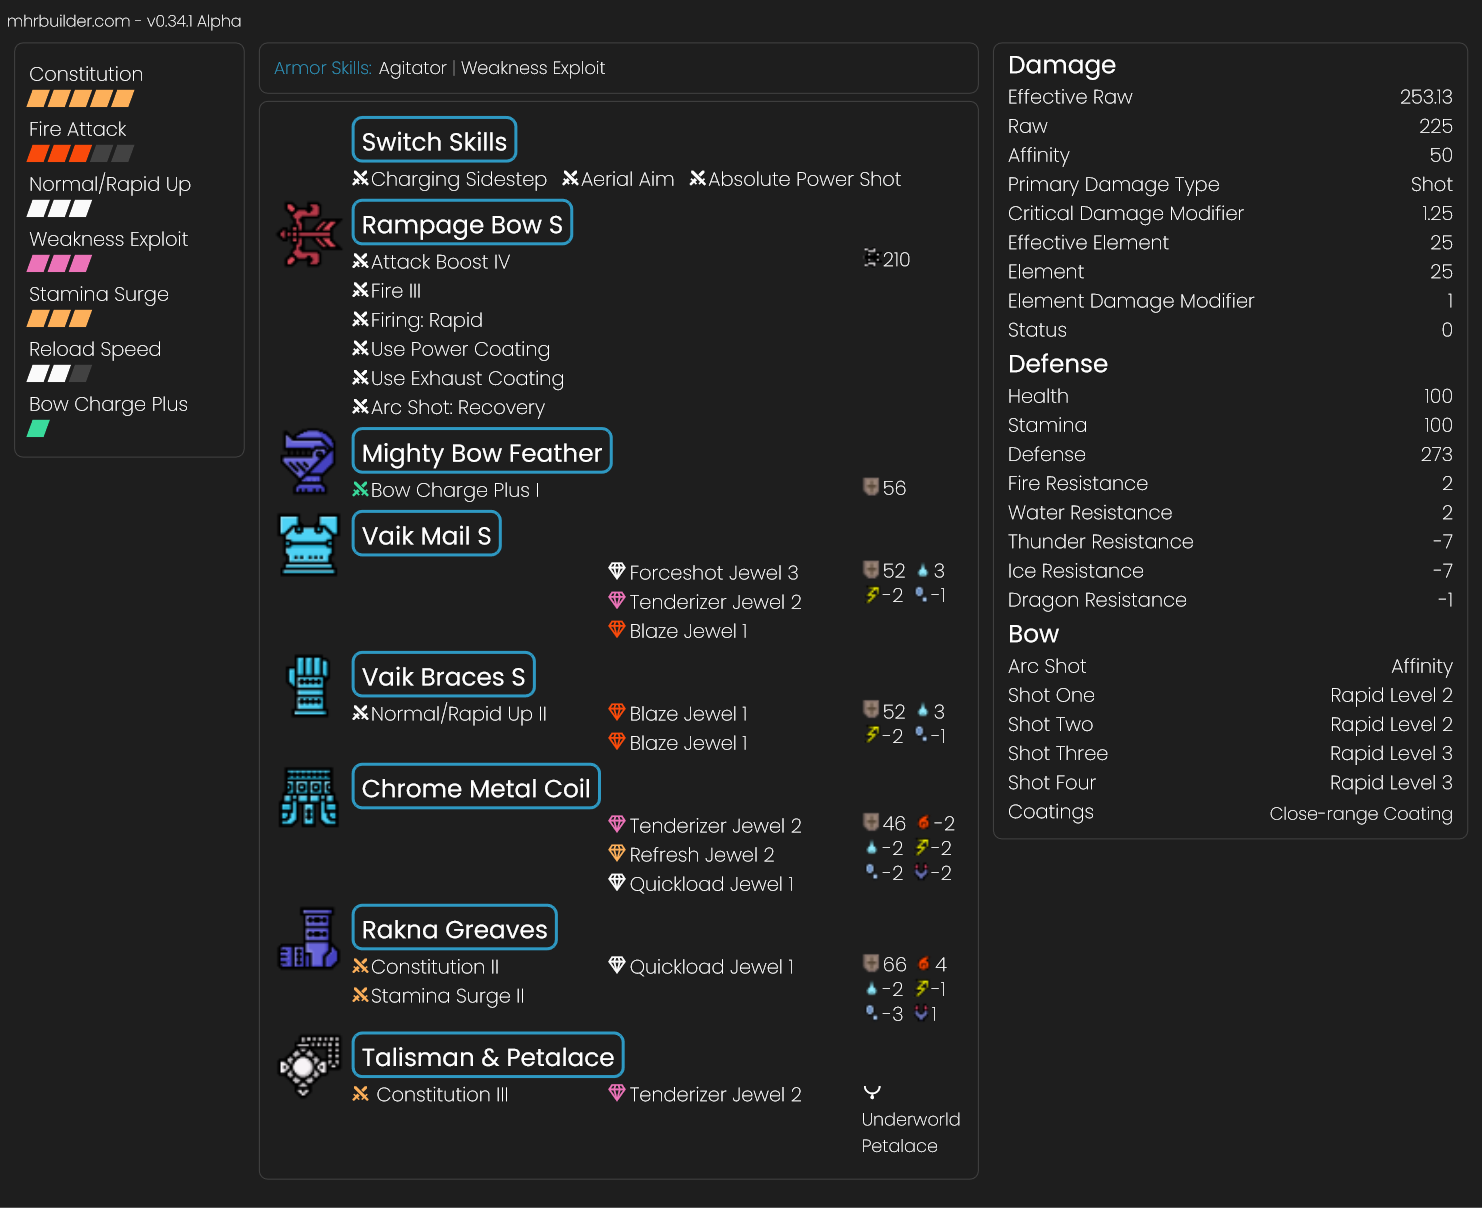
Task: Click the Underworld Petalace icon
Action: (x=872, y=1092)
